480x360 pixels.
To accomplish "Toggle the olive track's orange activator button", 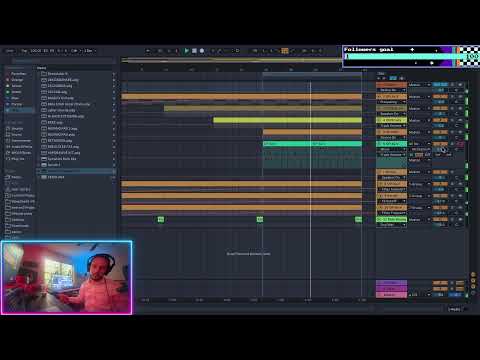I will [440, 108].
